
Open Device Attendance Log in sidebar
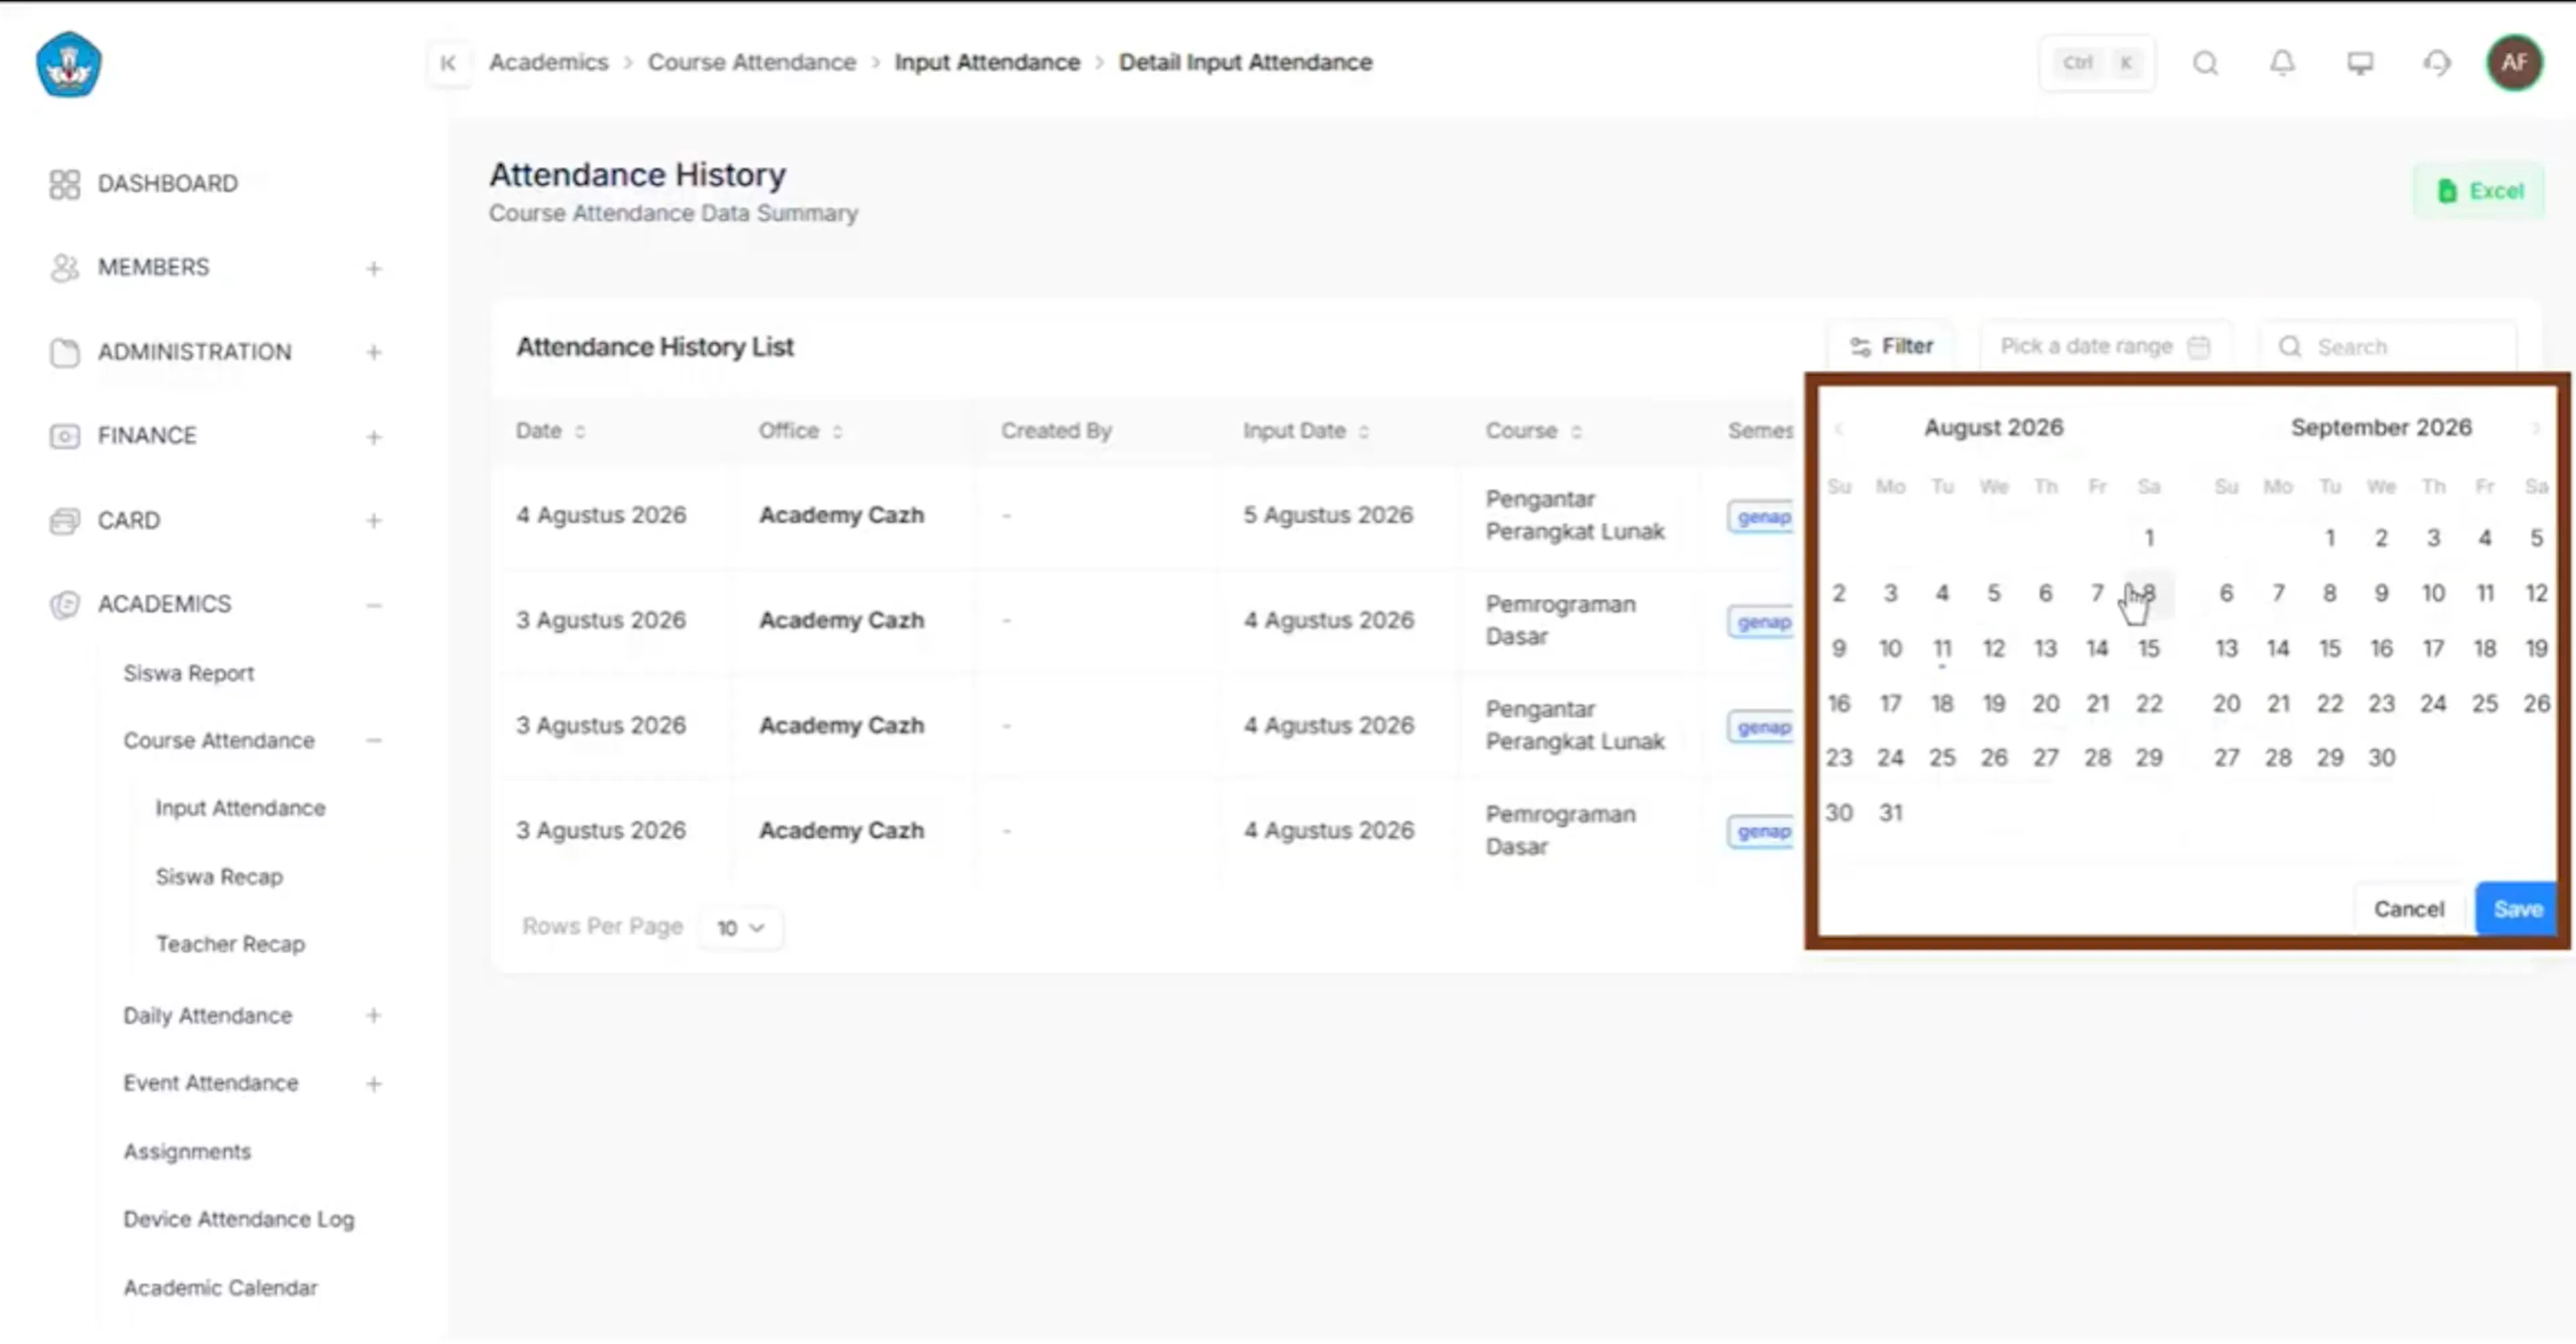coord(239,1220)
